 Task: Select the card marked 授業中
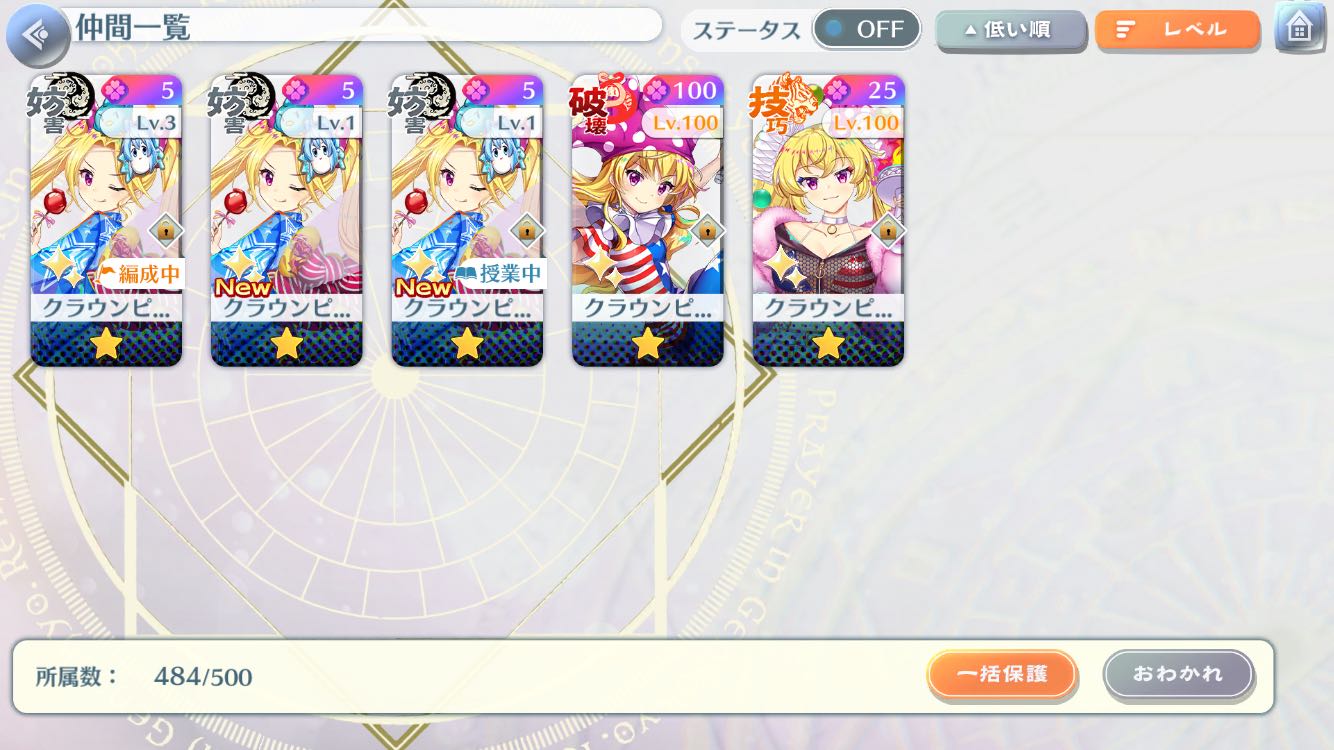coord(467,220)
